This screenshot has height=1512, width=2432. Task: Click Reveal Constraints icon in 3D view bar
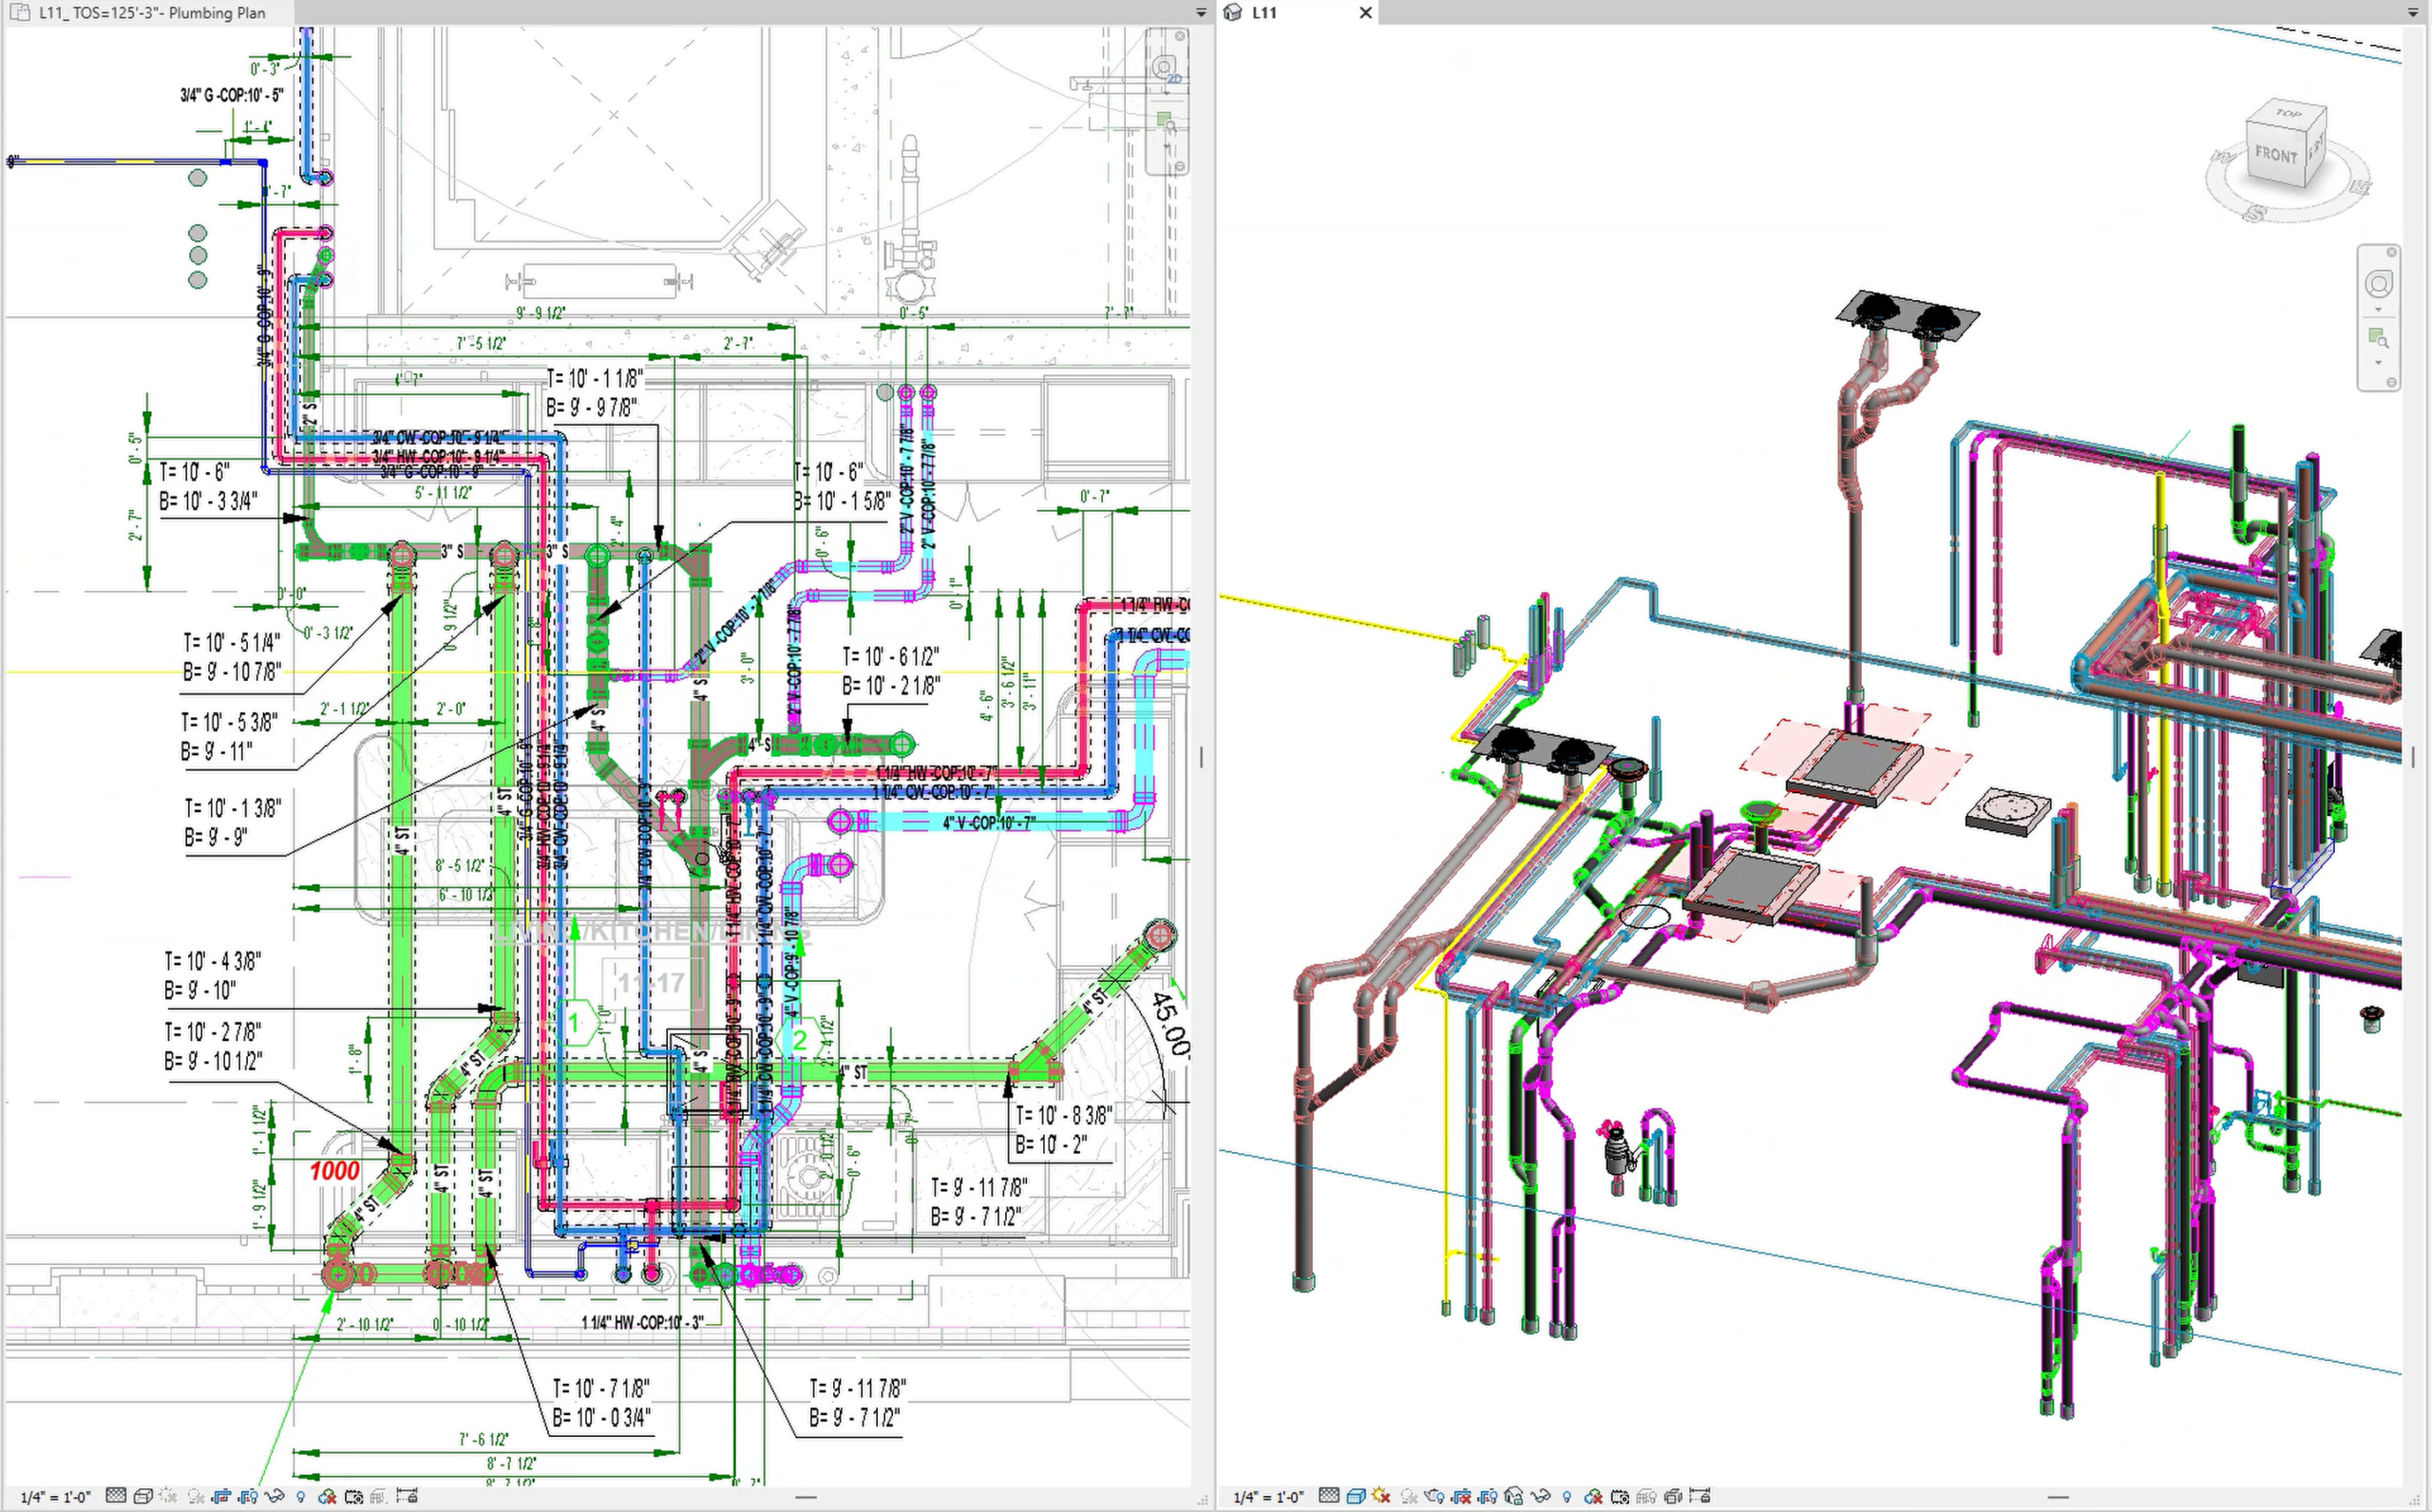tap(1700, 1497)
